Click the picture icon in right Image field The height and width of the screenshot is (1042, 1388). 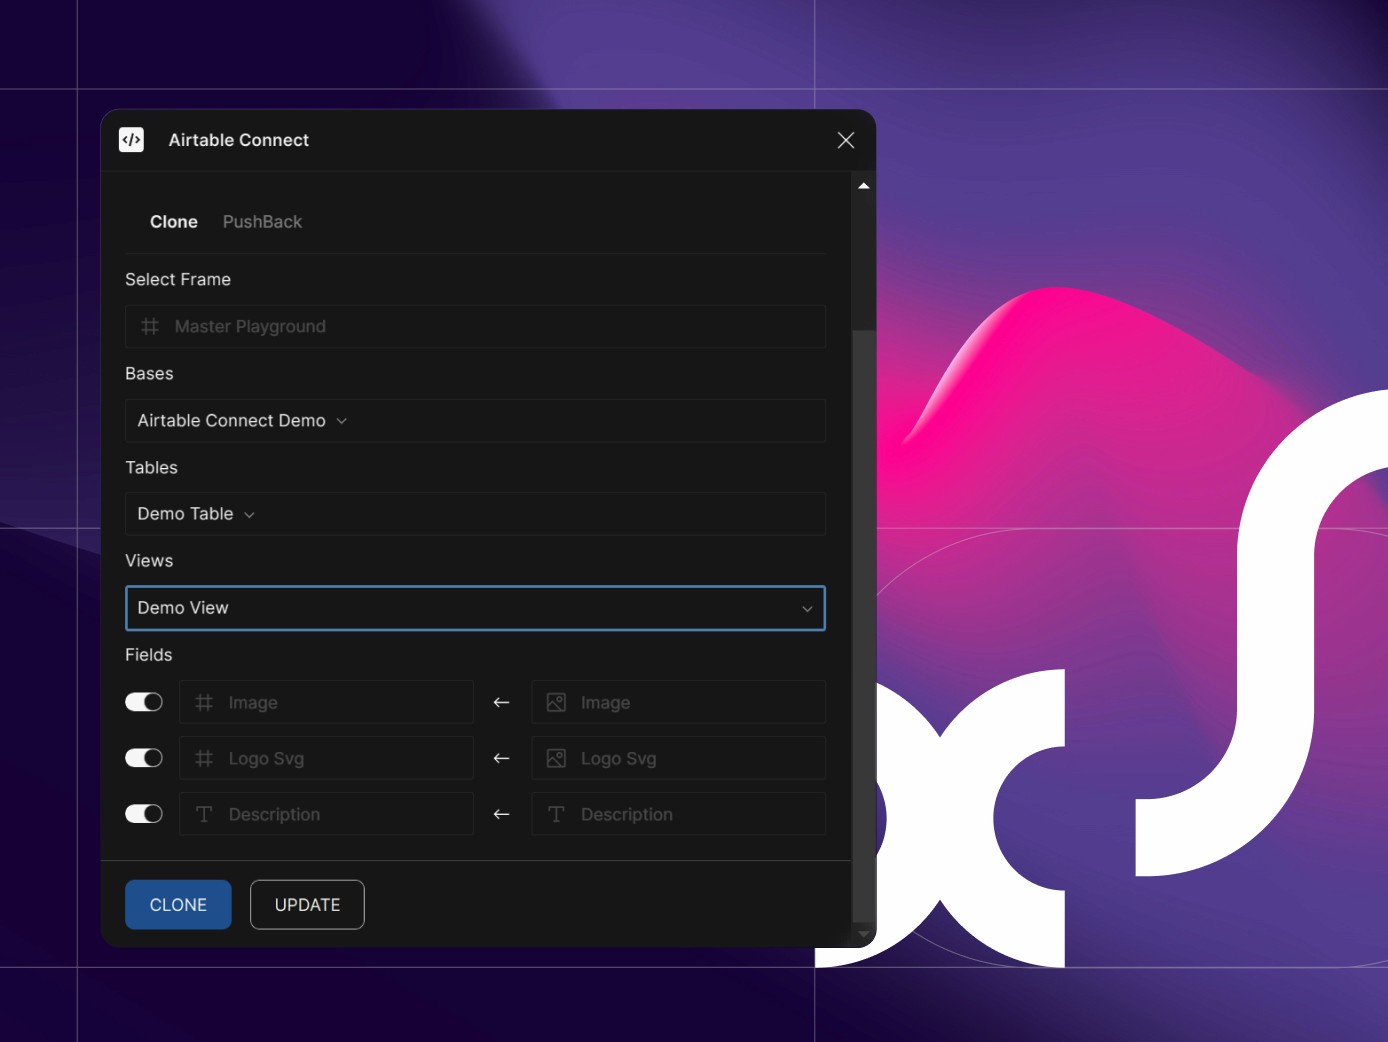(x=556, y=703)
